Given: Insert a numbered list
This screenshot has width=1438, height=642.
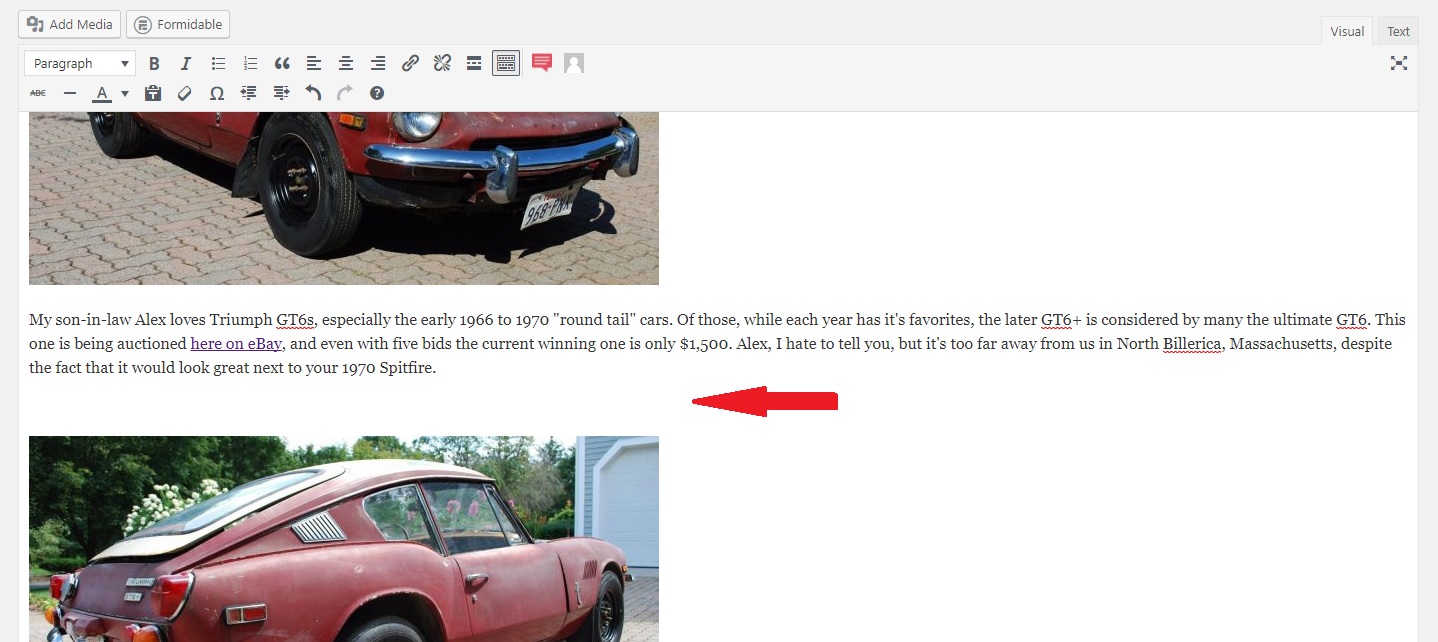Looking at the screenshot, I should [x=250, y=63].
